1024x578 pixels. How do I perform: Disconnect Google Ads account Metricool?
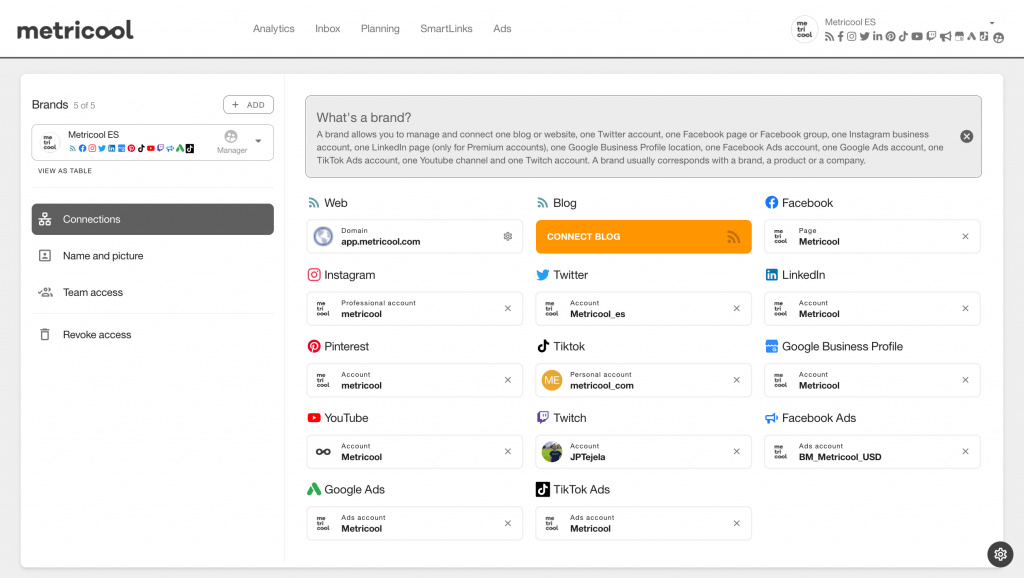click(507, 523)
